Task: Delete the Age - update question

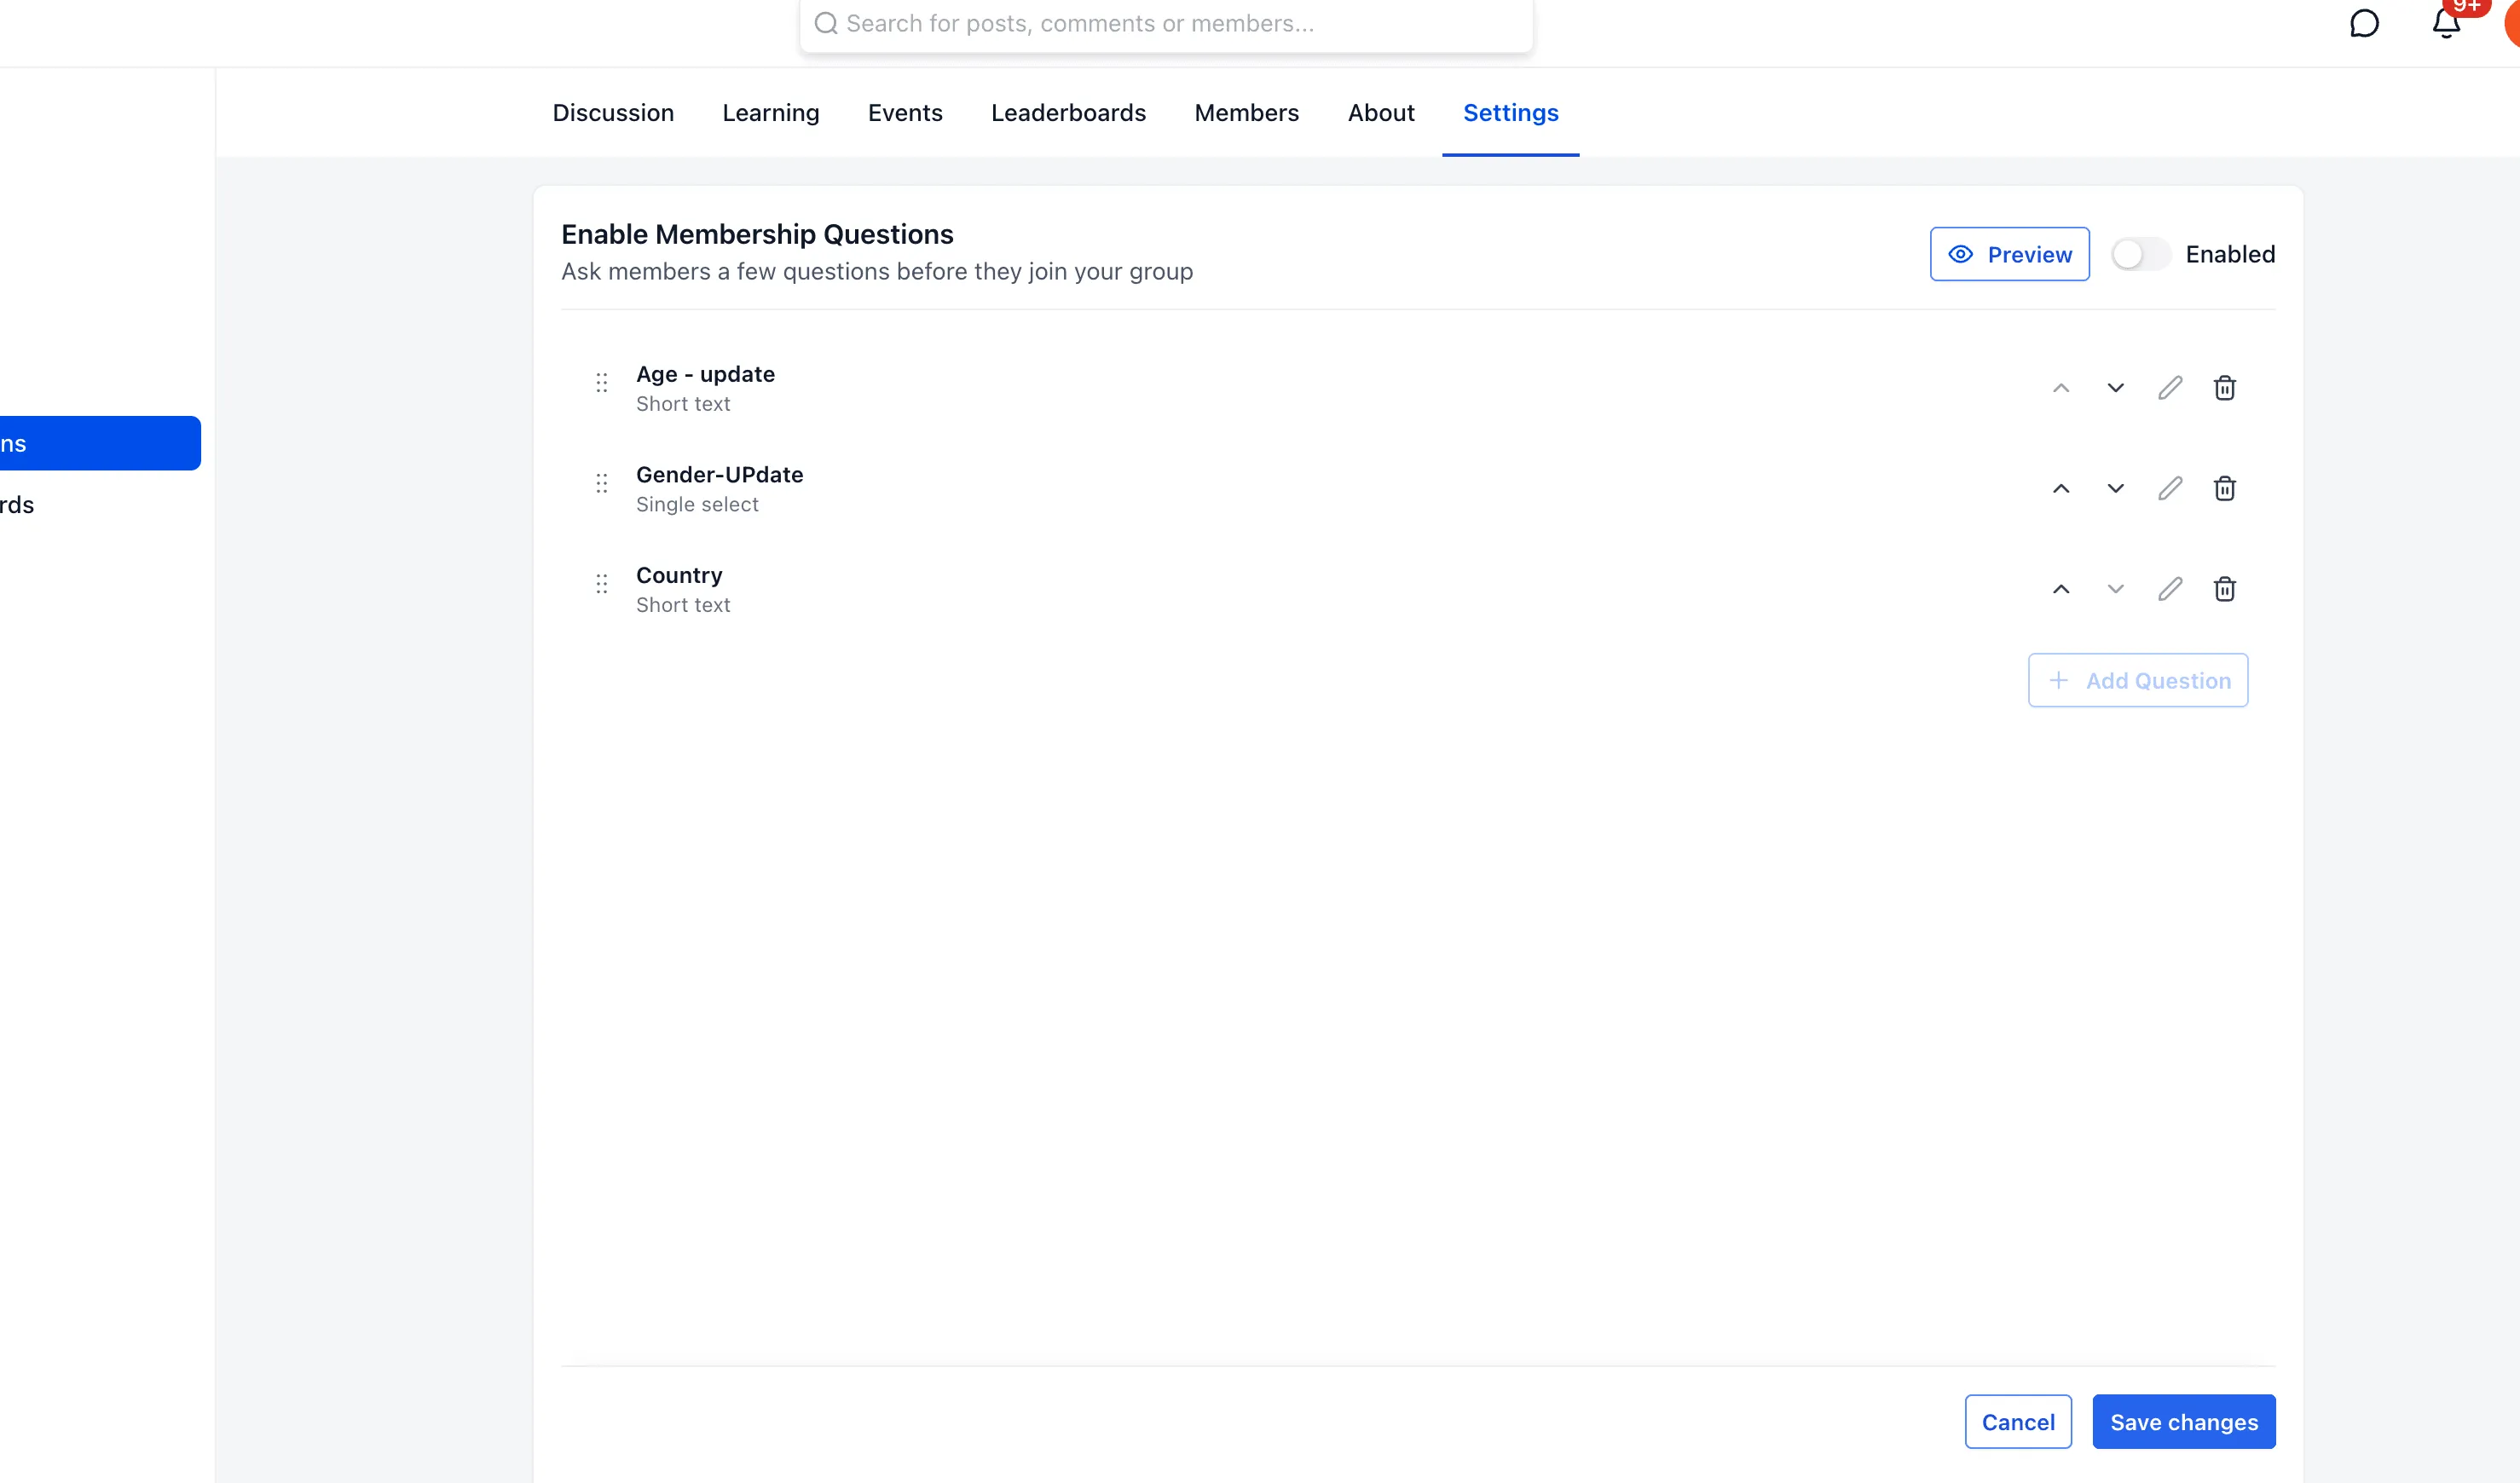Action: pos(2224,388)
